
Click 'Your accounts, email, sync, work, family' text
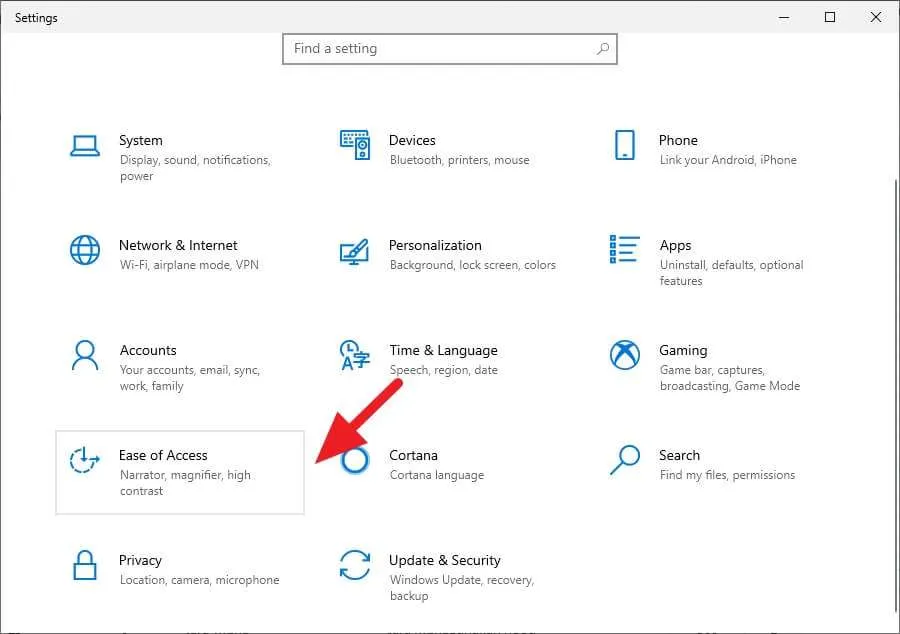click(189, 378)
